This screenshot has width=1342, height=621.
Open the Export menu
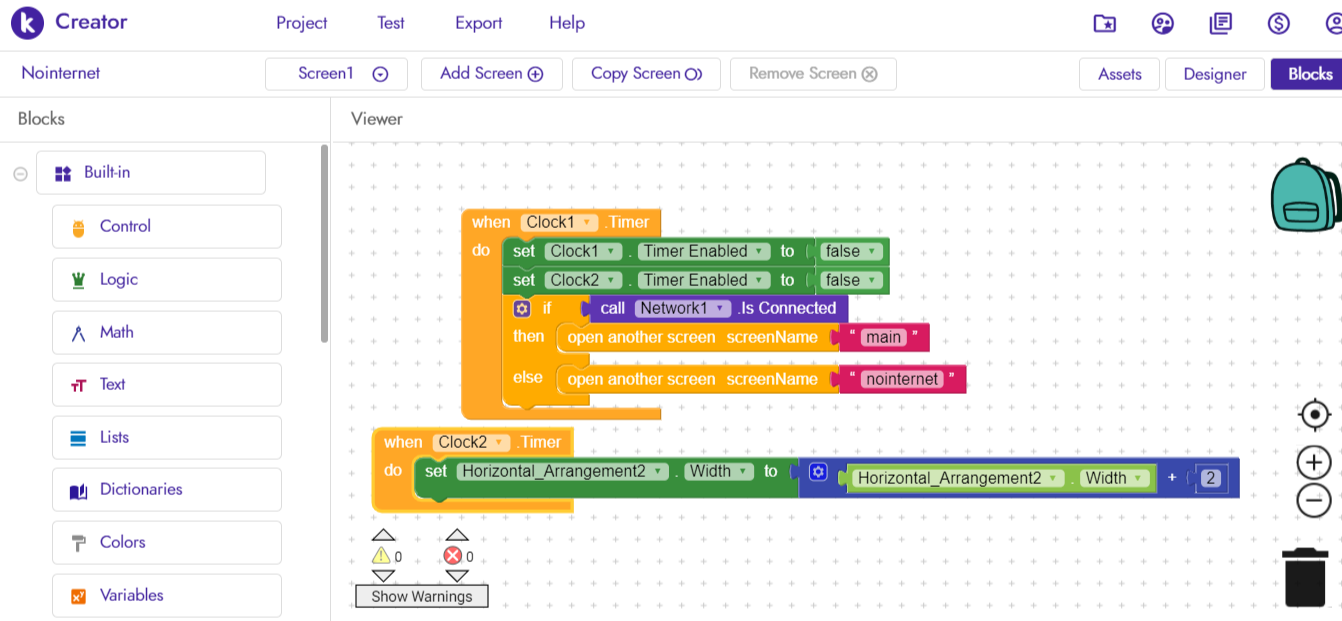point(478,23)
